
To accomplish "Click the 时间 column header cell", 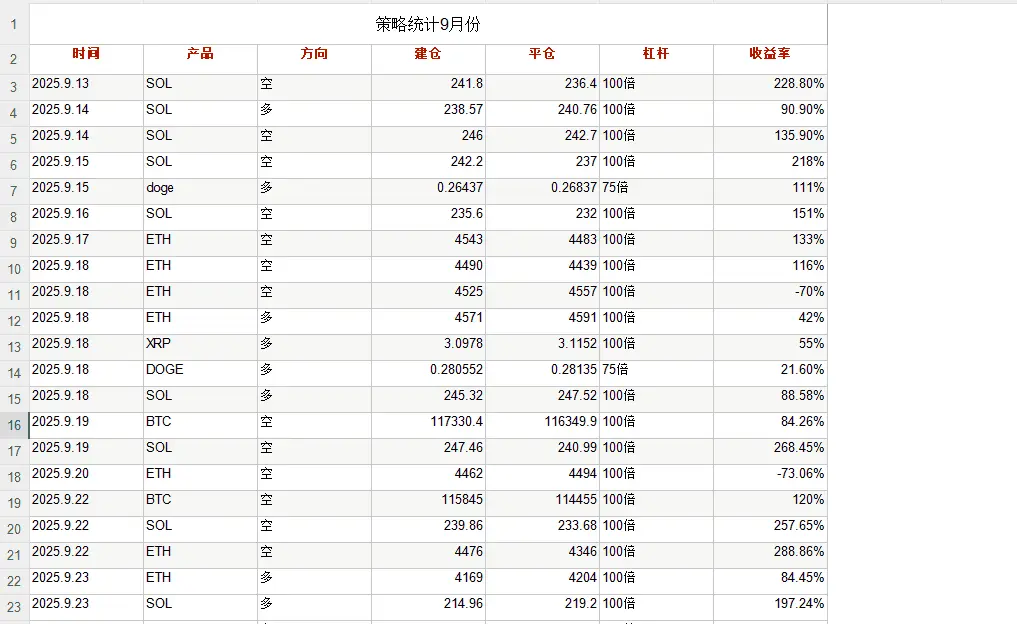I will point(86,59).
